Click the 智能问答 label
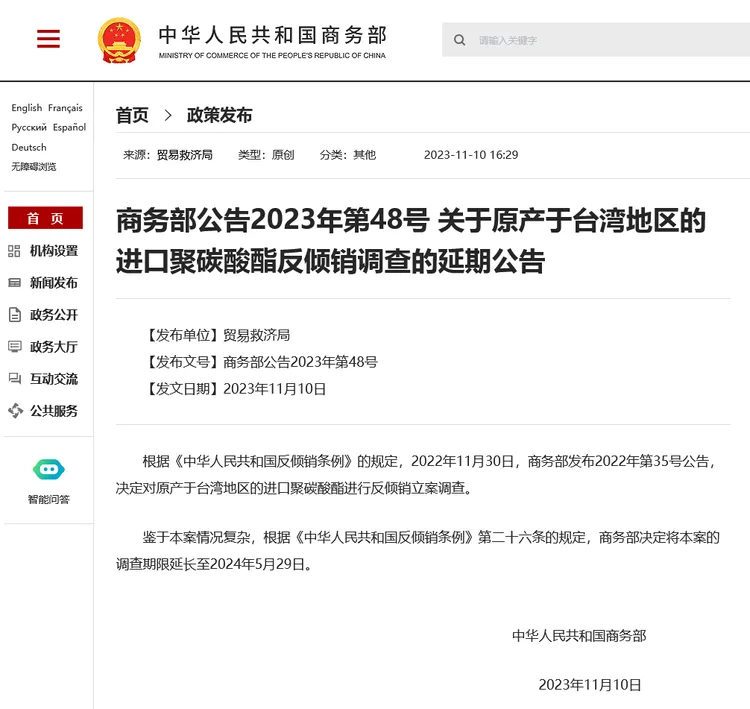 coord(49,499)
